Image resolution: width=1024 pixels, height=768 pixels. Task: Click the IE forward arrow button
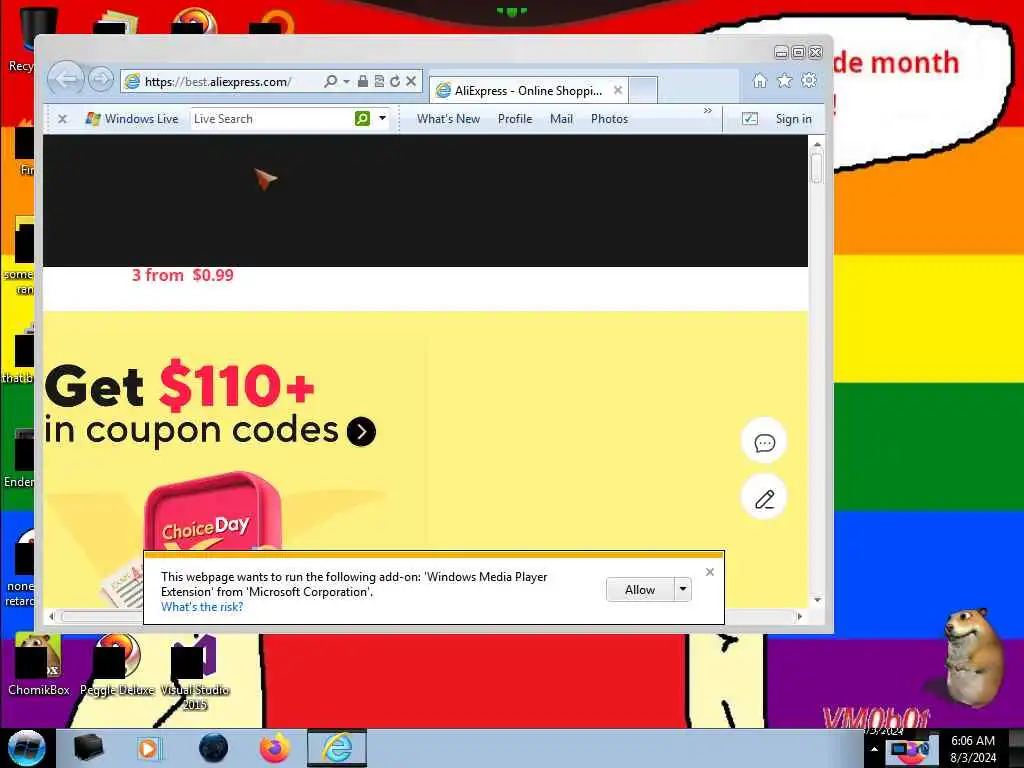point(101,80)
